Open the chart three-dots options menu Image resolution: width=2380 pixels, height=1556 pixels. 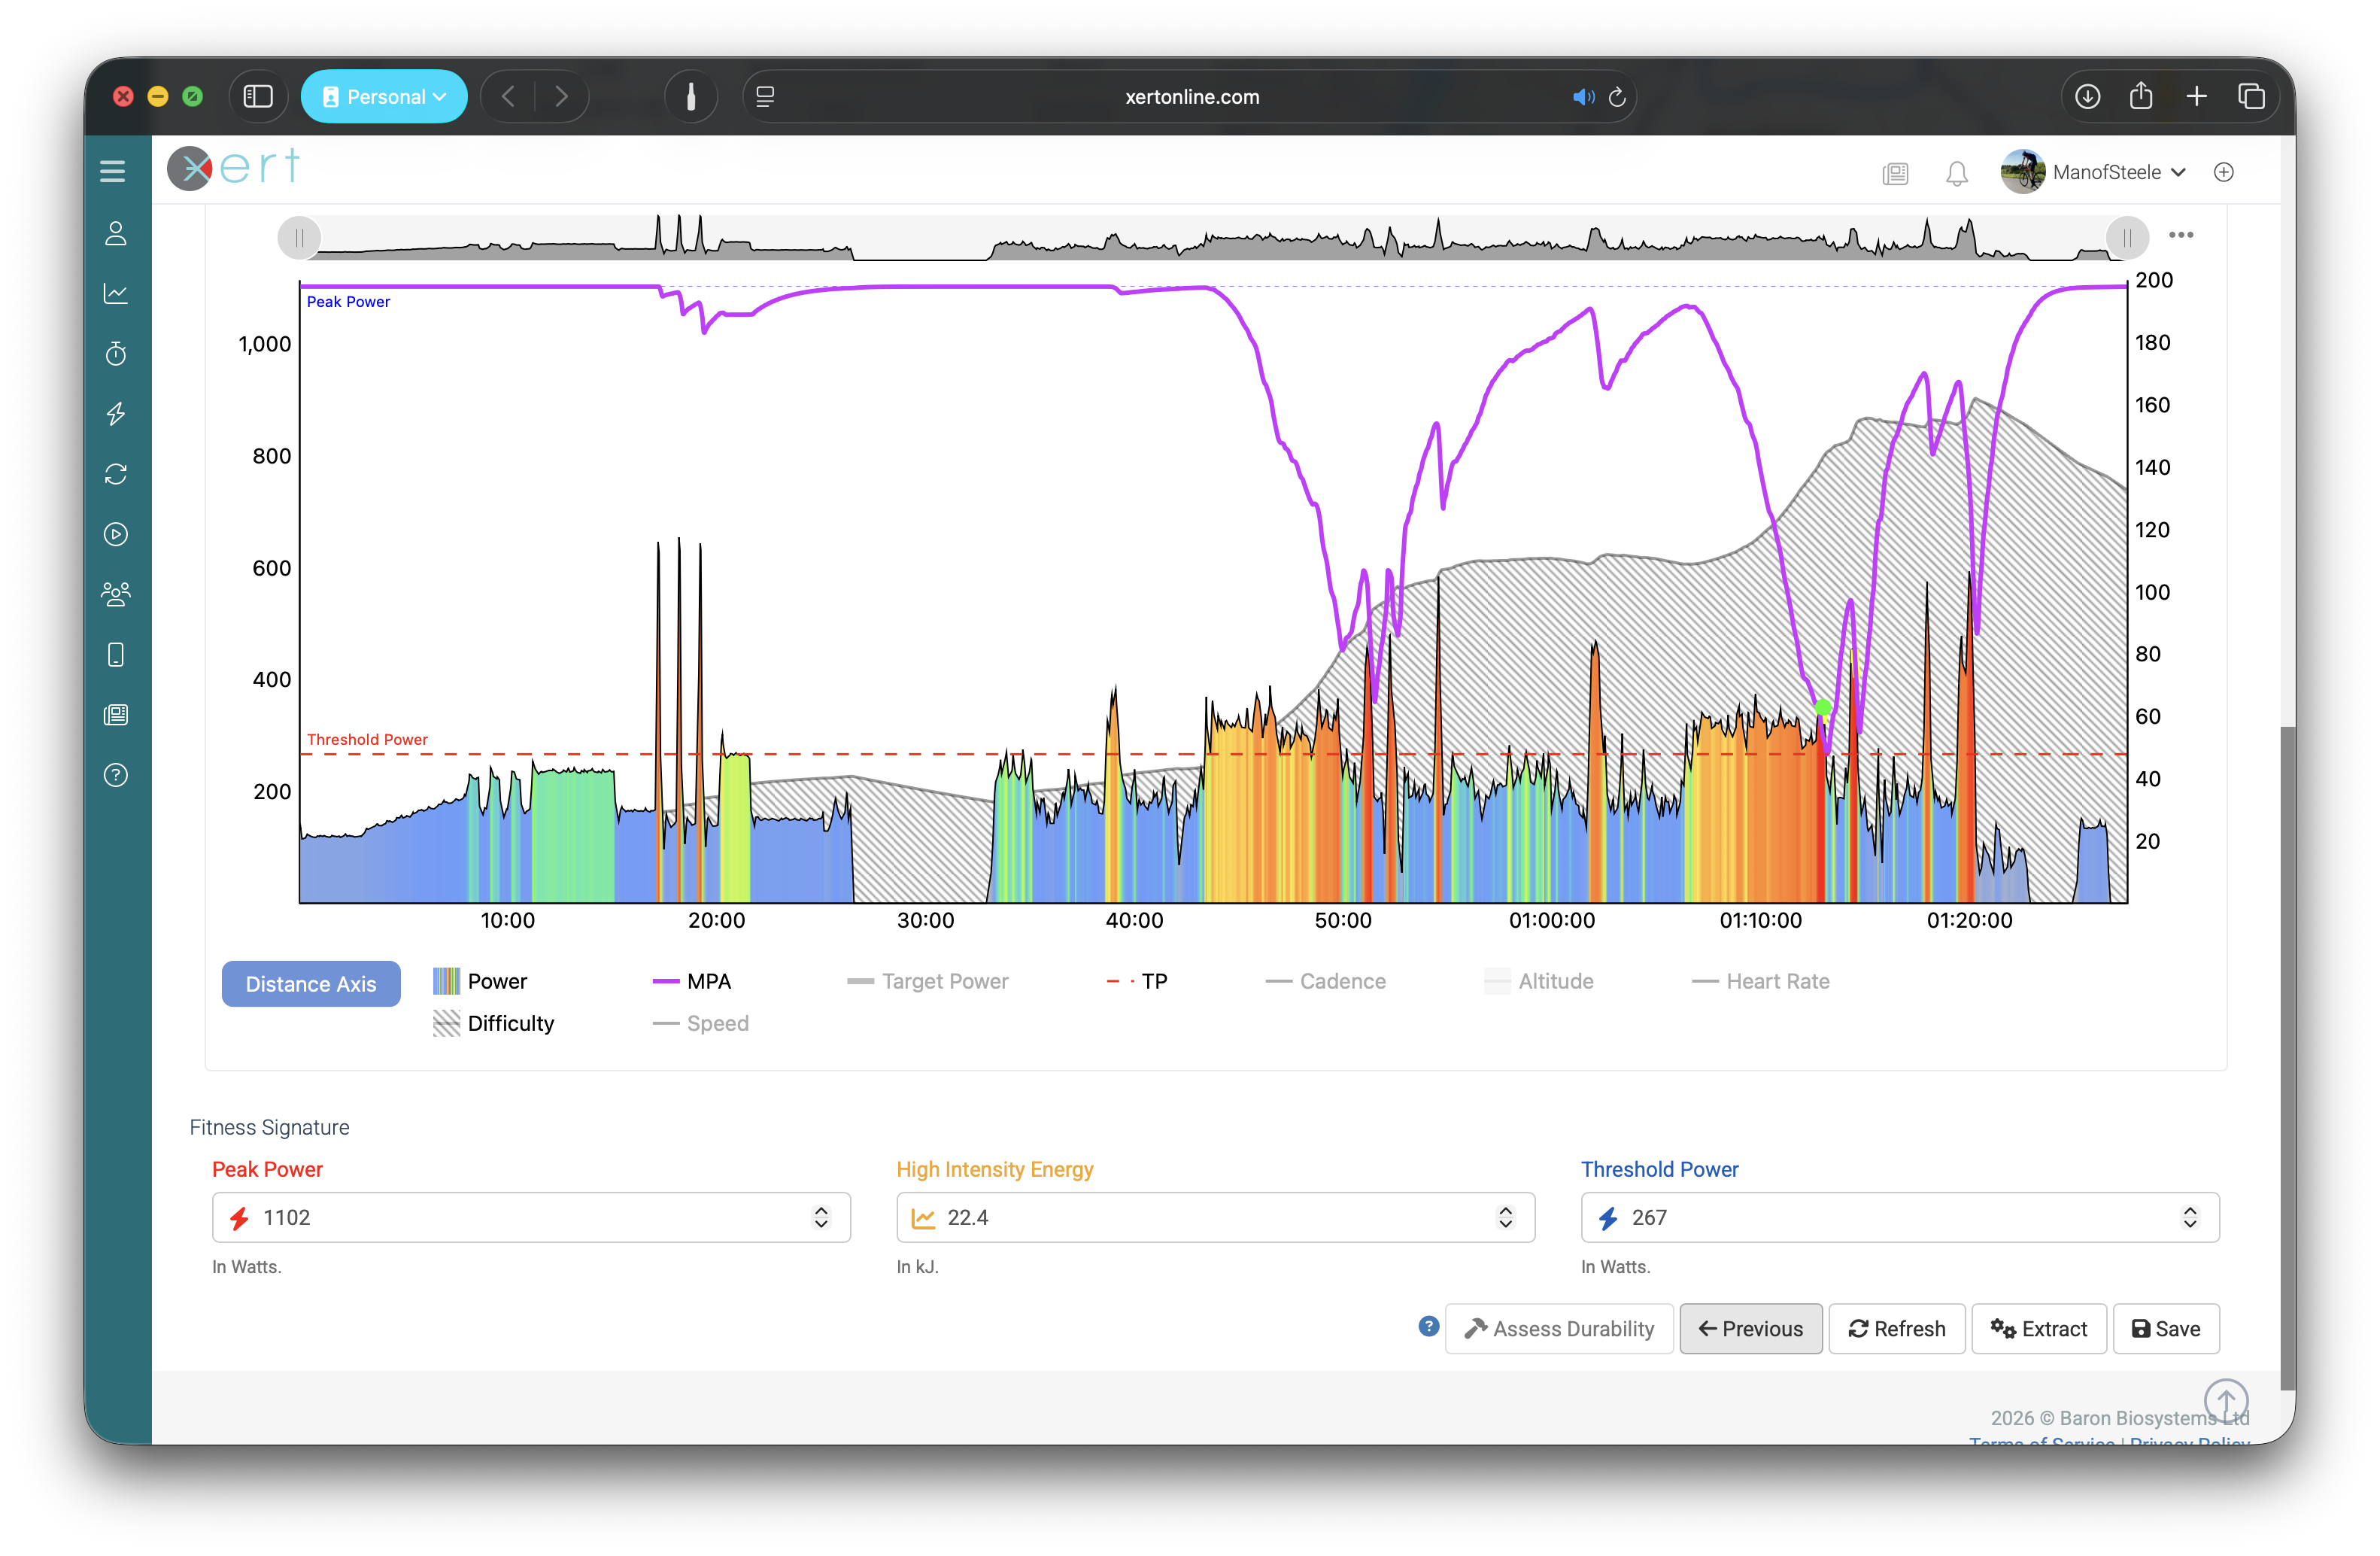pyautogui.click(x=2181, y=235)
